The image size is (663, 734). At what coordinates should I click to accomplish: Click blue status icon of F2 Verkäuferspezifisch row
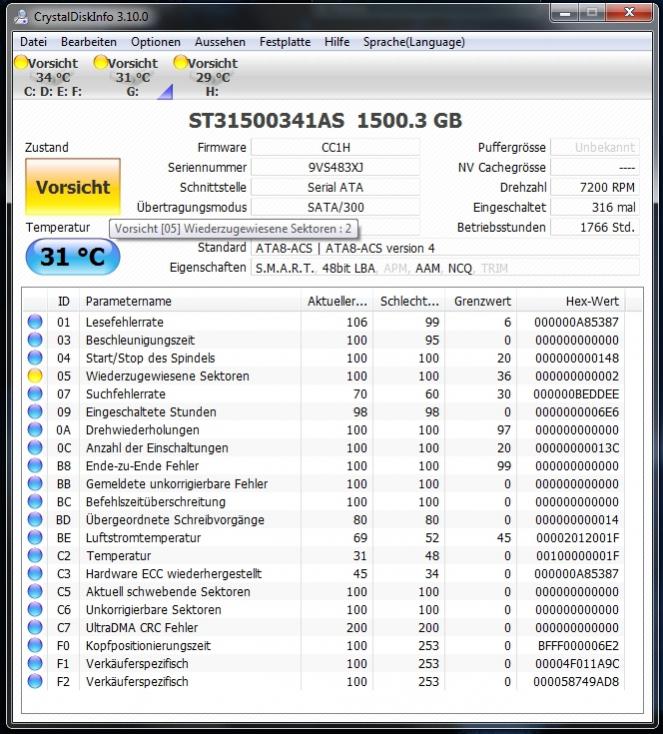pos(35,681)
